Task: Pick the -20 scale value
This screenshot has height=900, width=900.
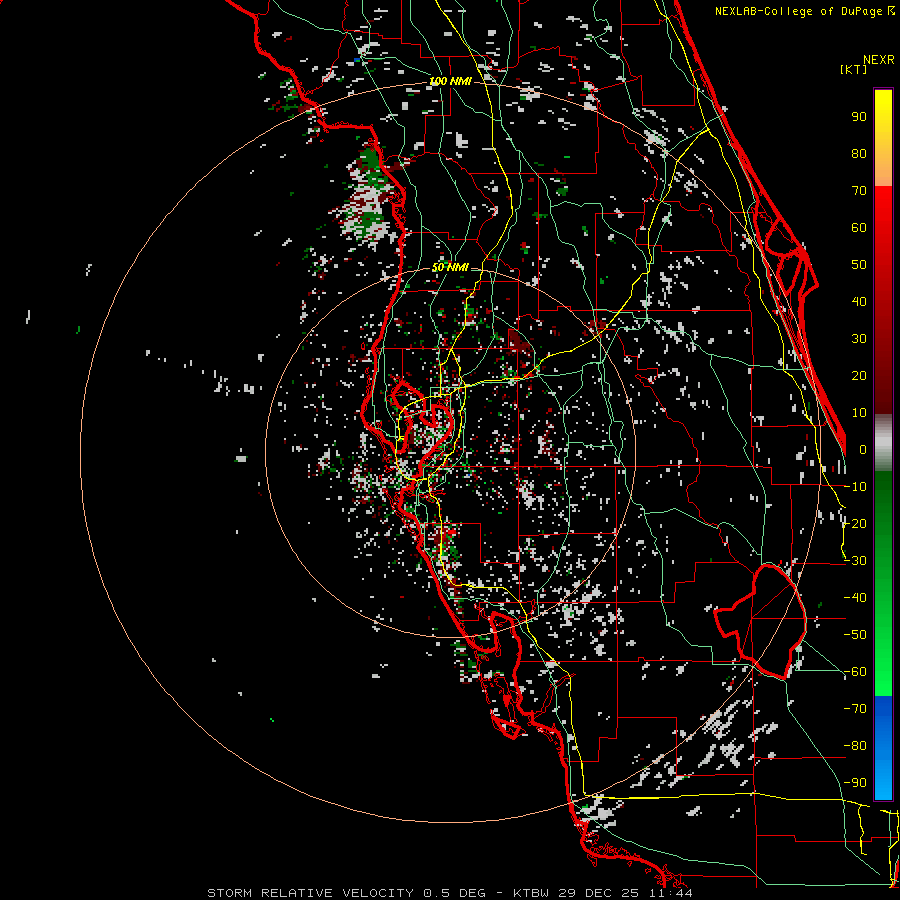Action: (x=855, y=523)
